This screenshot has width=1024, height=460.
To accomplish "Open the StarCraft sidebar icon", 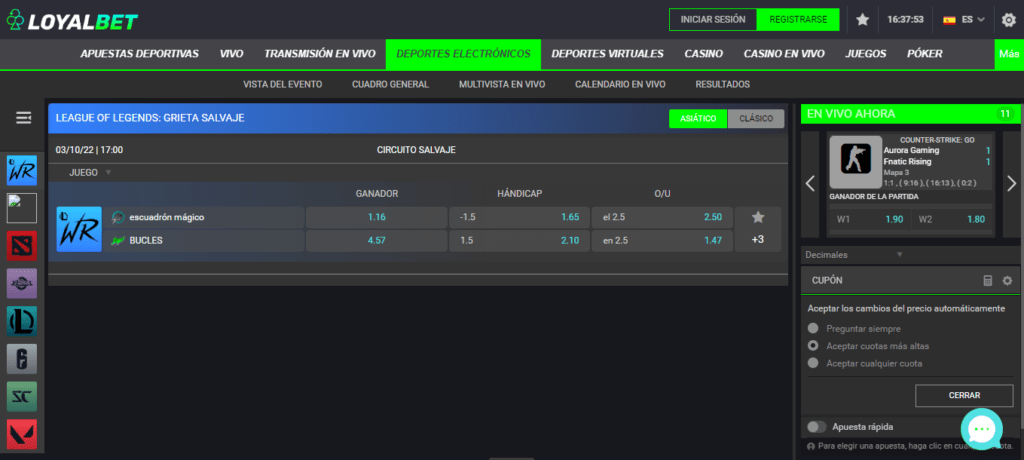I will click(22, 397).
